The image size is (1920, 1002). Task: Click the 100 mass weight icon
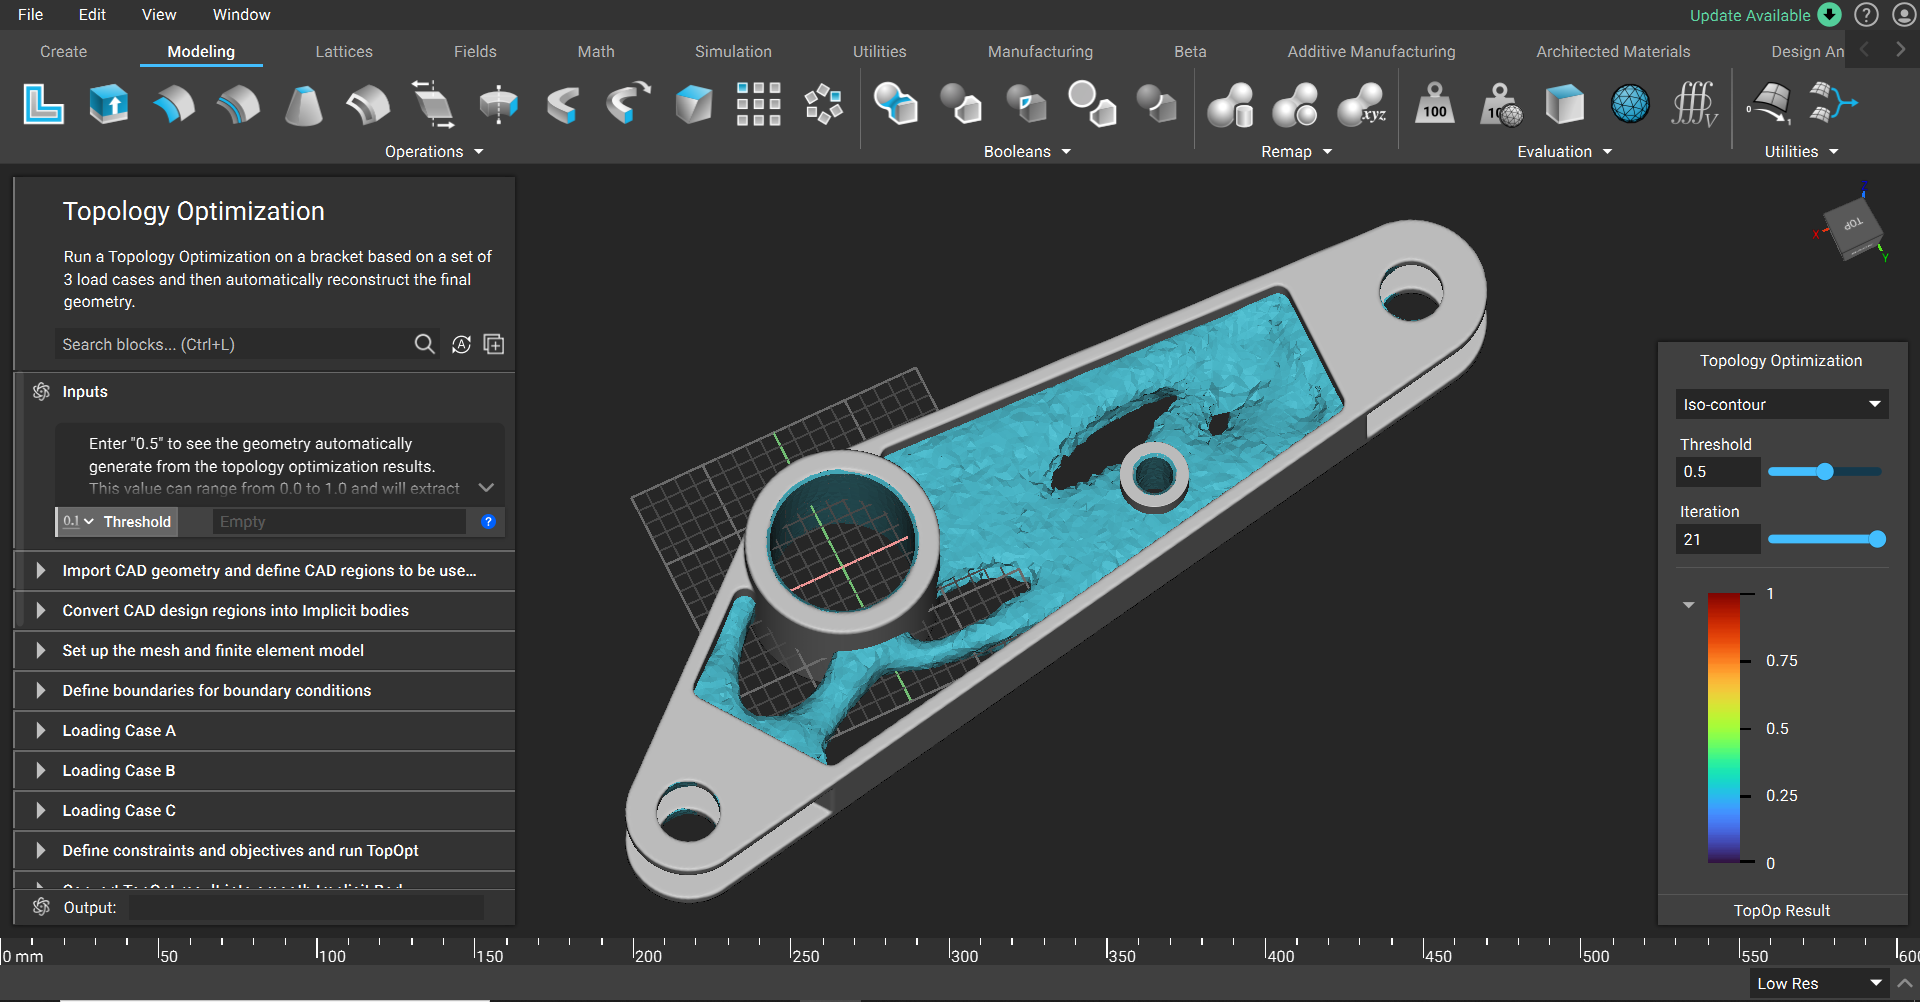(1434, 104)
